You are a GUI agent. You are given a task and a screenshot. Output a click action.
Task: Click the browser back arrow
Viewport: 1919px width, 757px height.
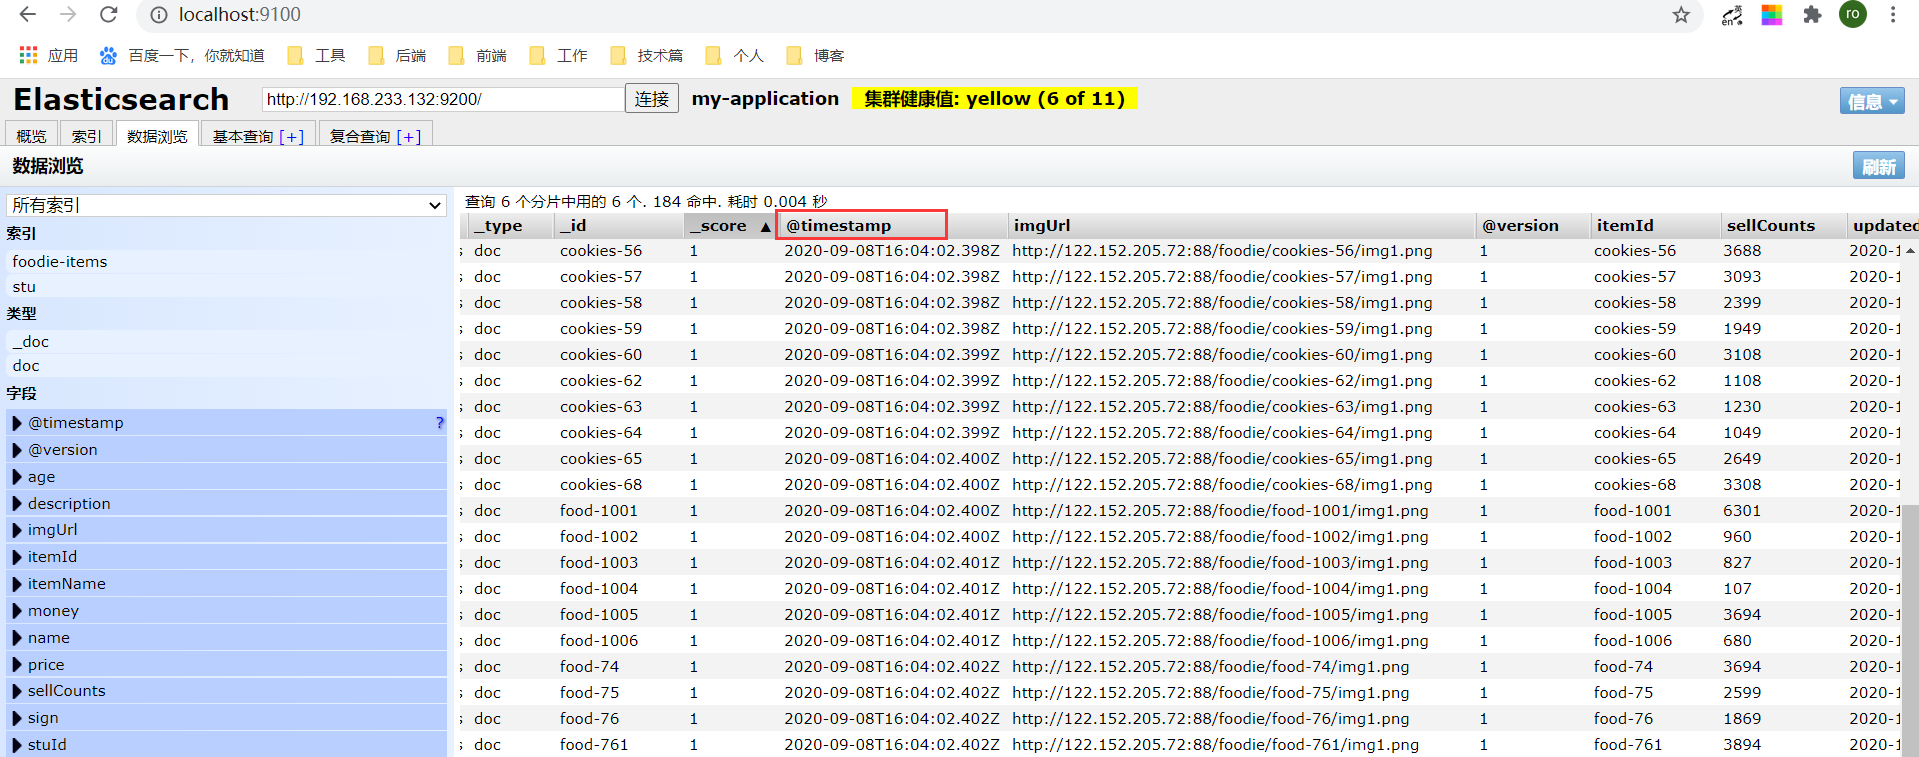click(x=28, y=15)
